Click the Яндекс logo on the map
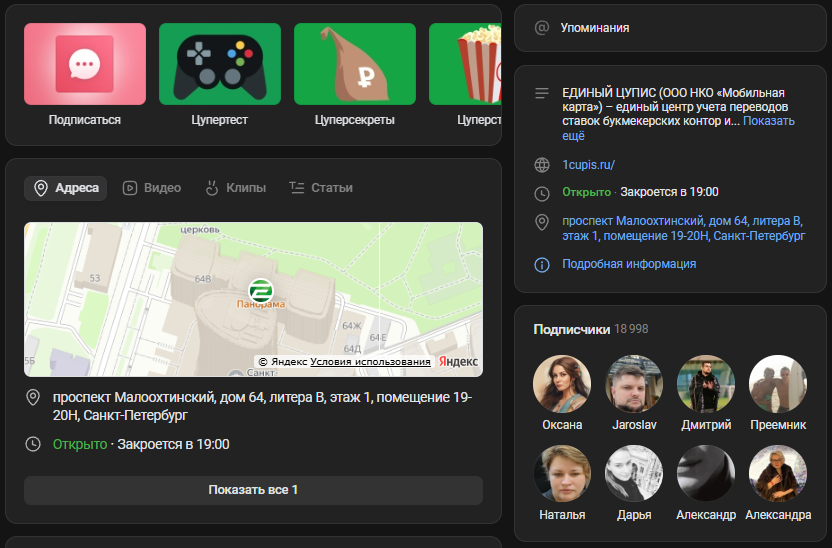 point(458,361)
